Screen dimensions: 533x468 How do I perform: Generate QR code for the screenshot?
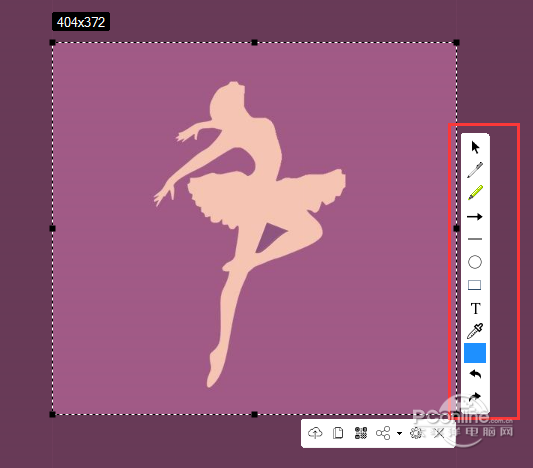361,433
